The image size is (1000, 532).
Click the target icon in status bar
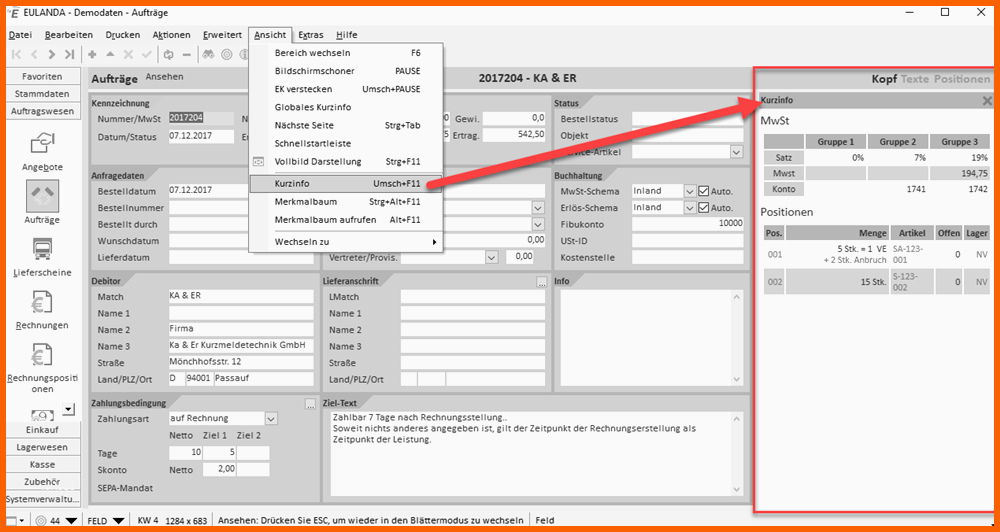[x=42, y=521]
